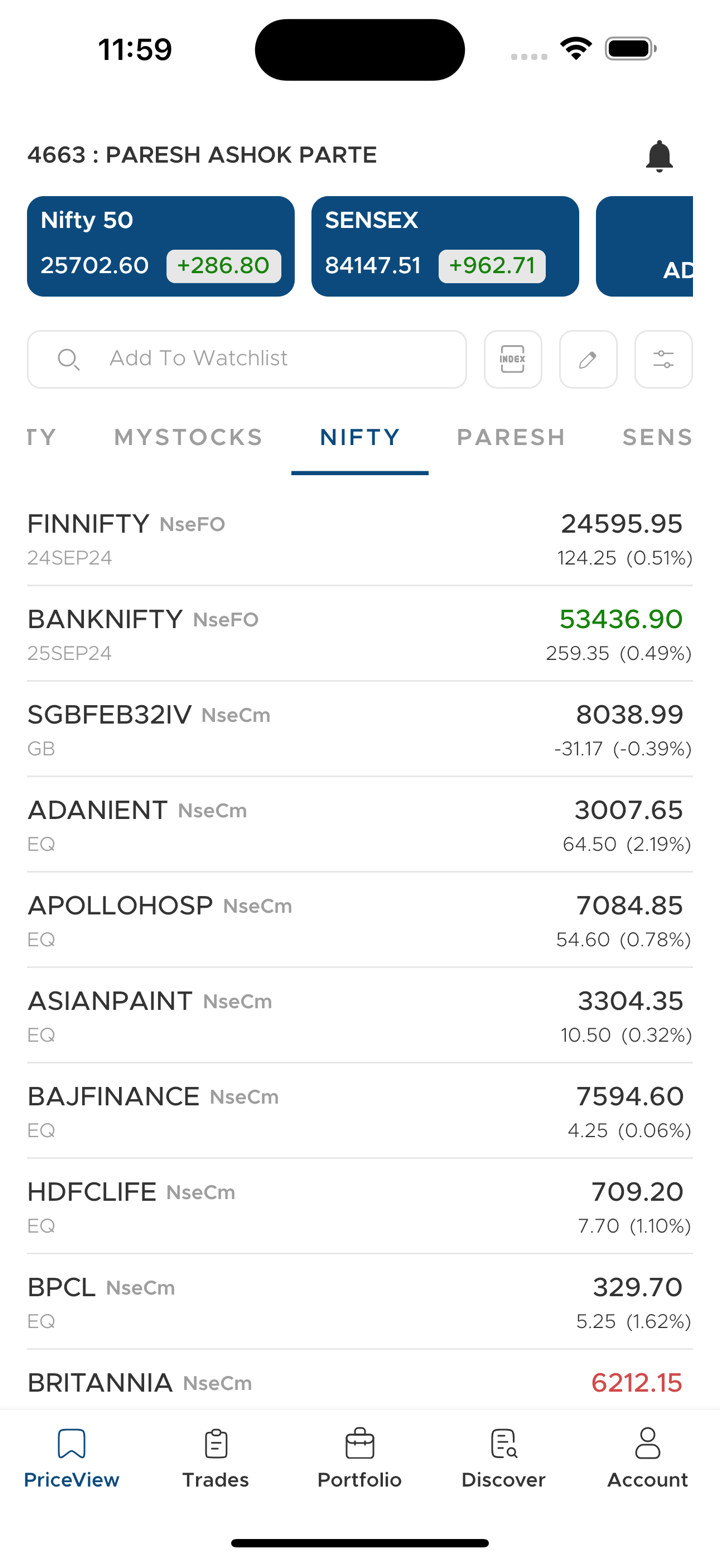Open the FINNIFTY 24SEP24 contract row
The height and width of the screenshot is (1561, 720).
tap(359, 538)
